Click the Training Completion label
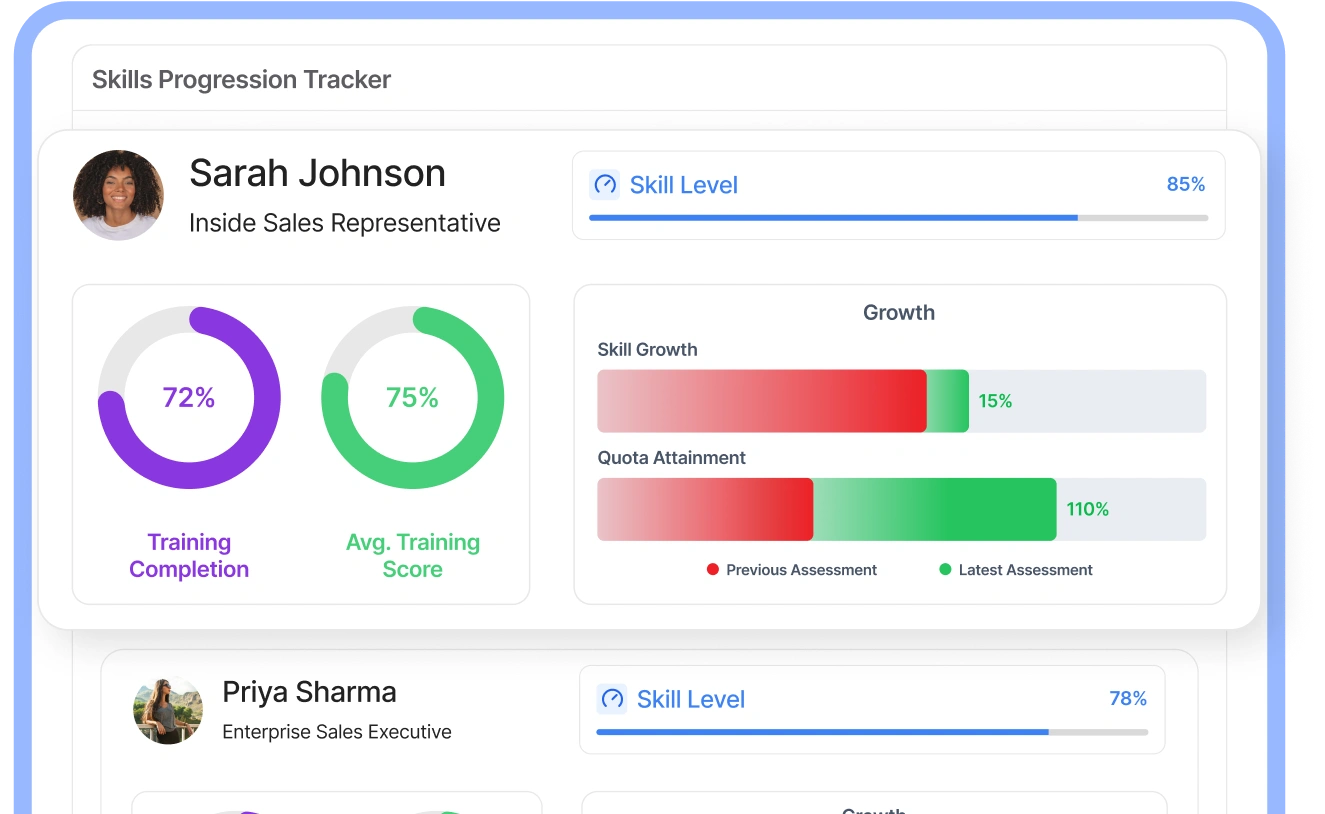Viewport: 1325px width, 814px height. [x=189, y=556]
